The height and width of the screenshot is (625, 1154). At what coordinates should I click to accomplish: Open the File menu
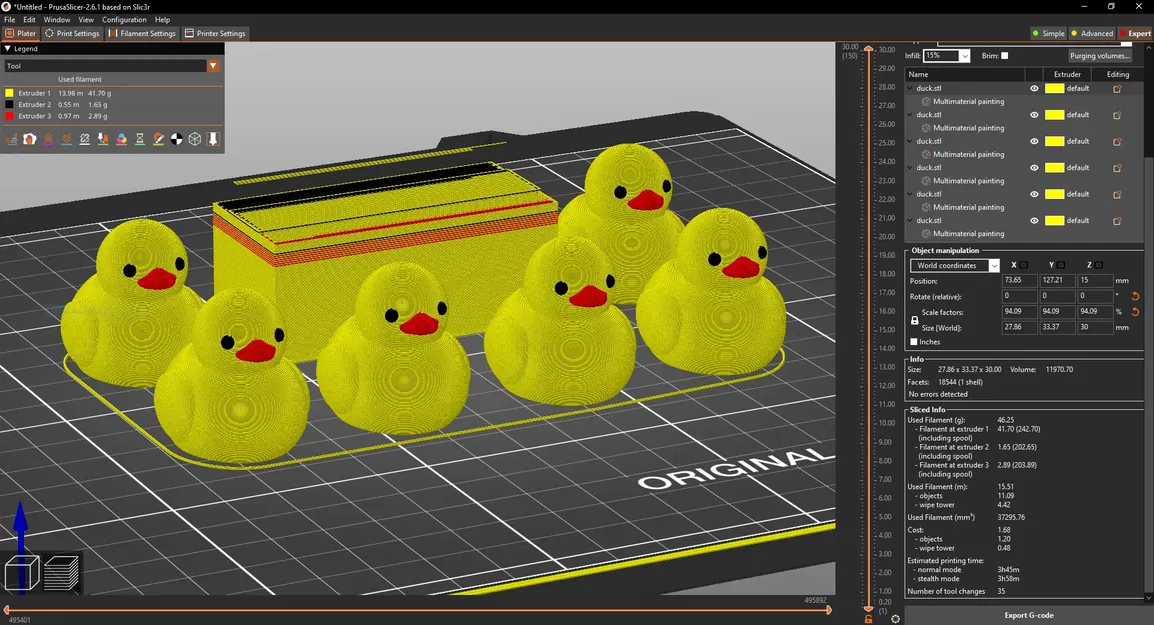(x=10, y=20)
